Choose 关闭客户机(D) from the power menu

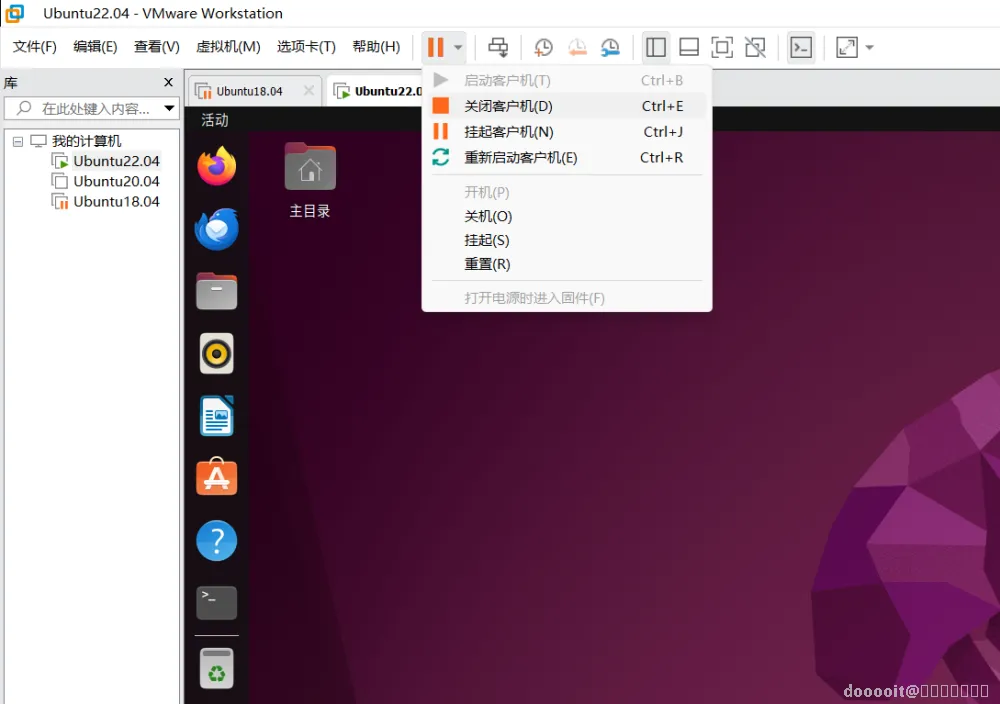(x=511, y=106)
